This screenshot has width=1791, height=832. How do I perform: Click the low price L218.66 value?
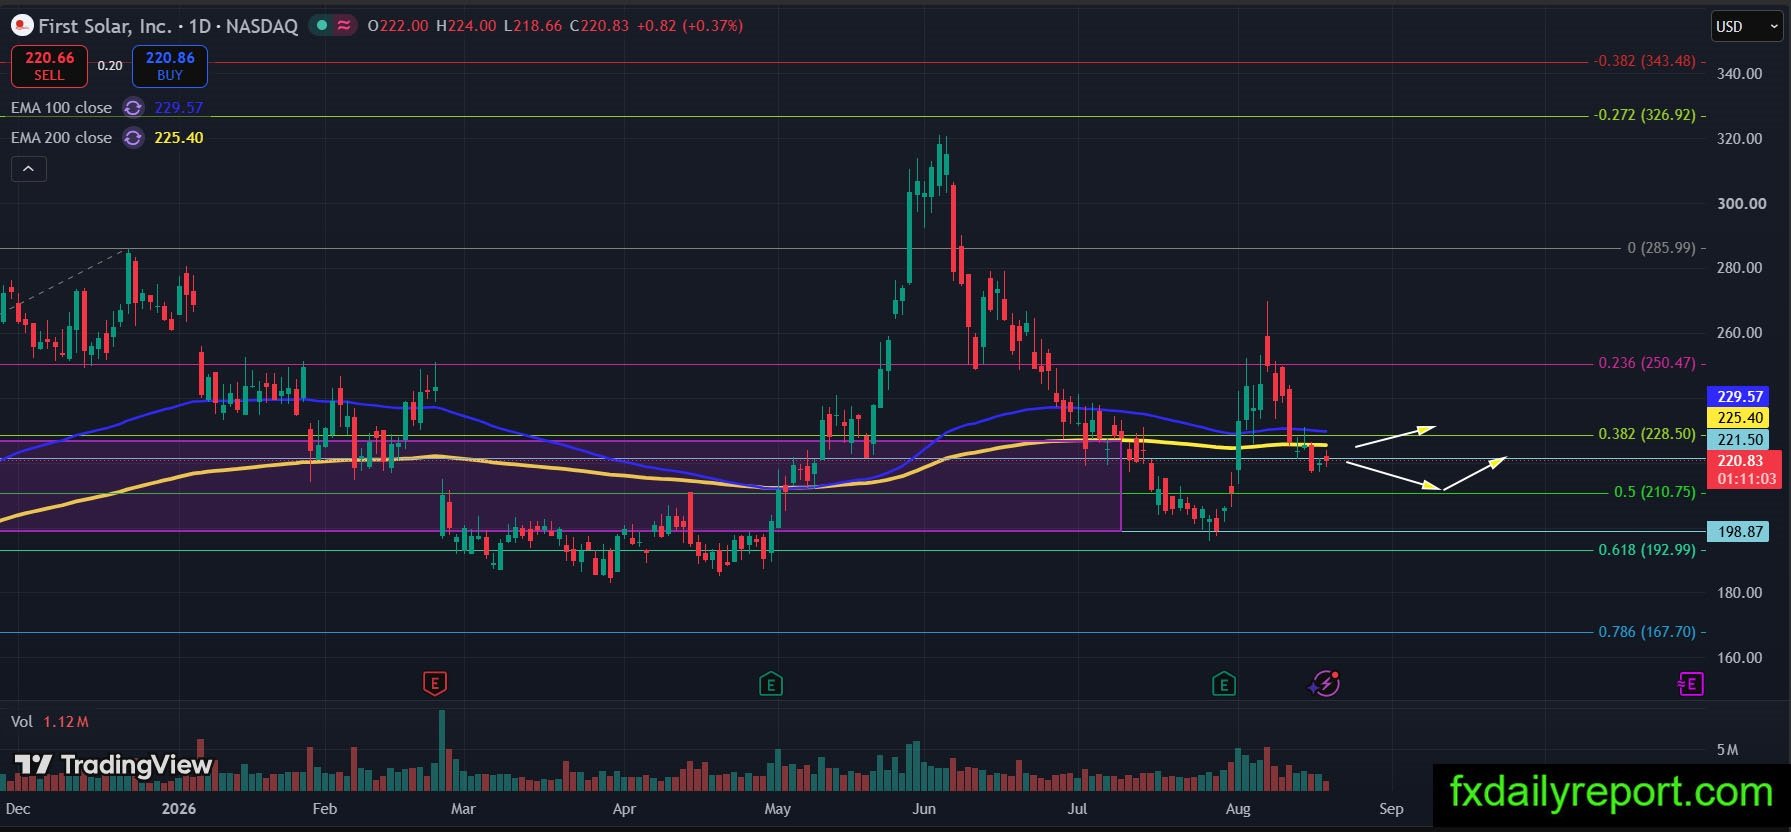[x=532, y=26]
